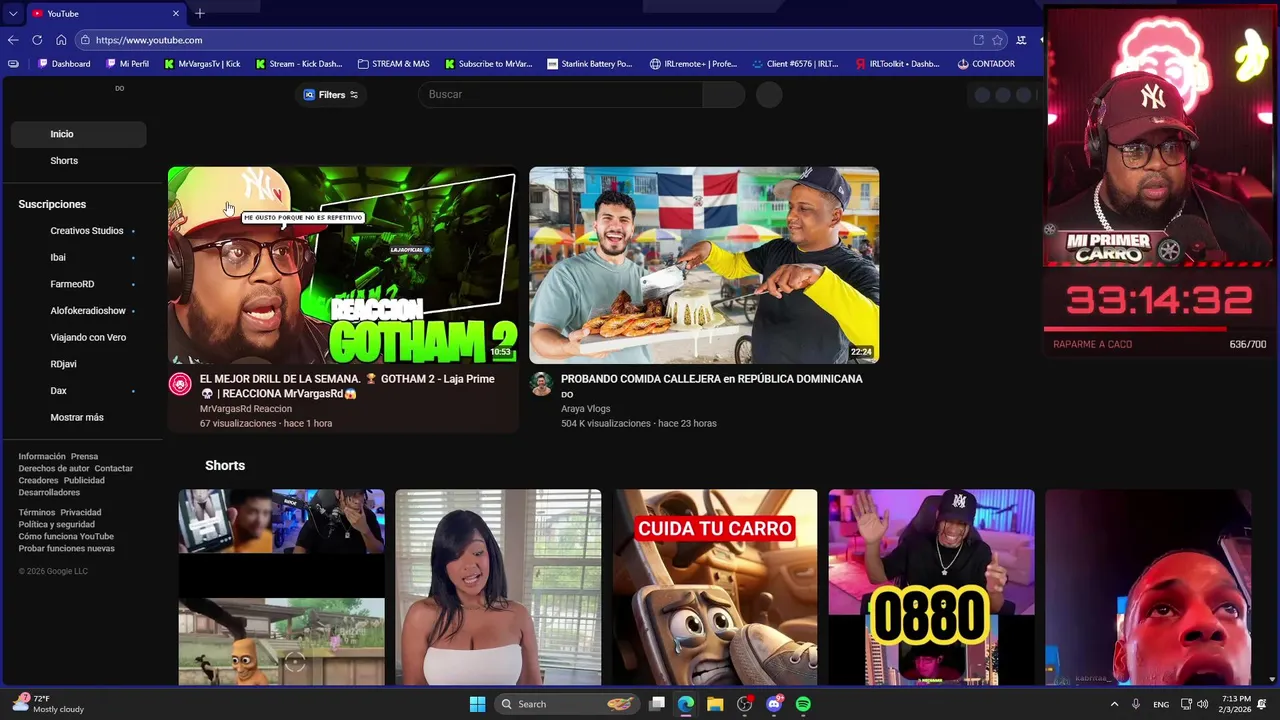This screenshot has height=720, width=1280.
Task: Open the Desarrolladores footer link
Action: coord(49,492)
